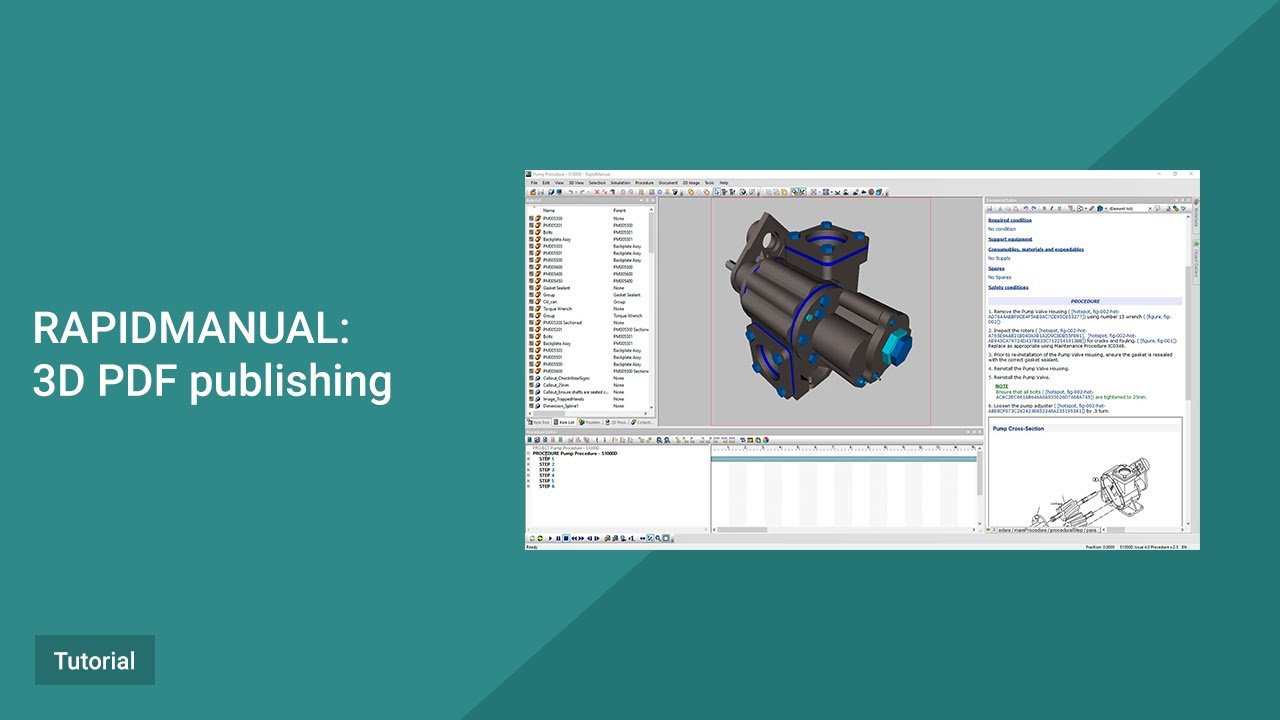Click the open project folder icon

click(x=533, y=192)
